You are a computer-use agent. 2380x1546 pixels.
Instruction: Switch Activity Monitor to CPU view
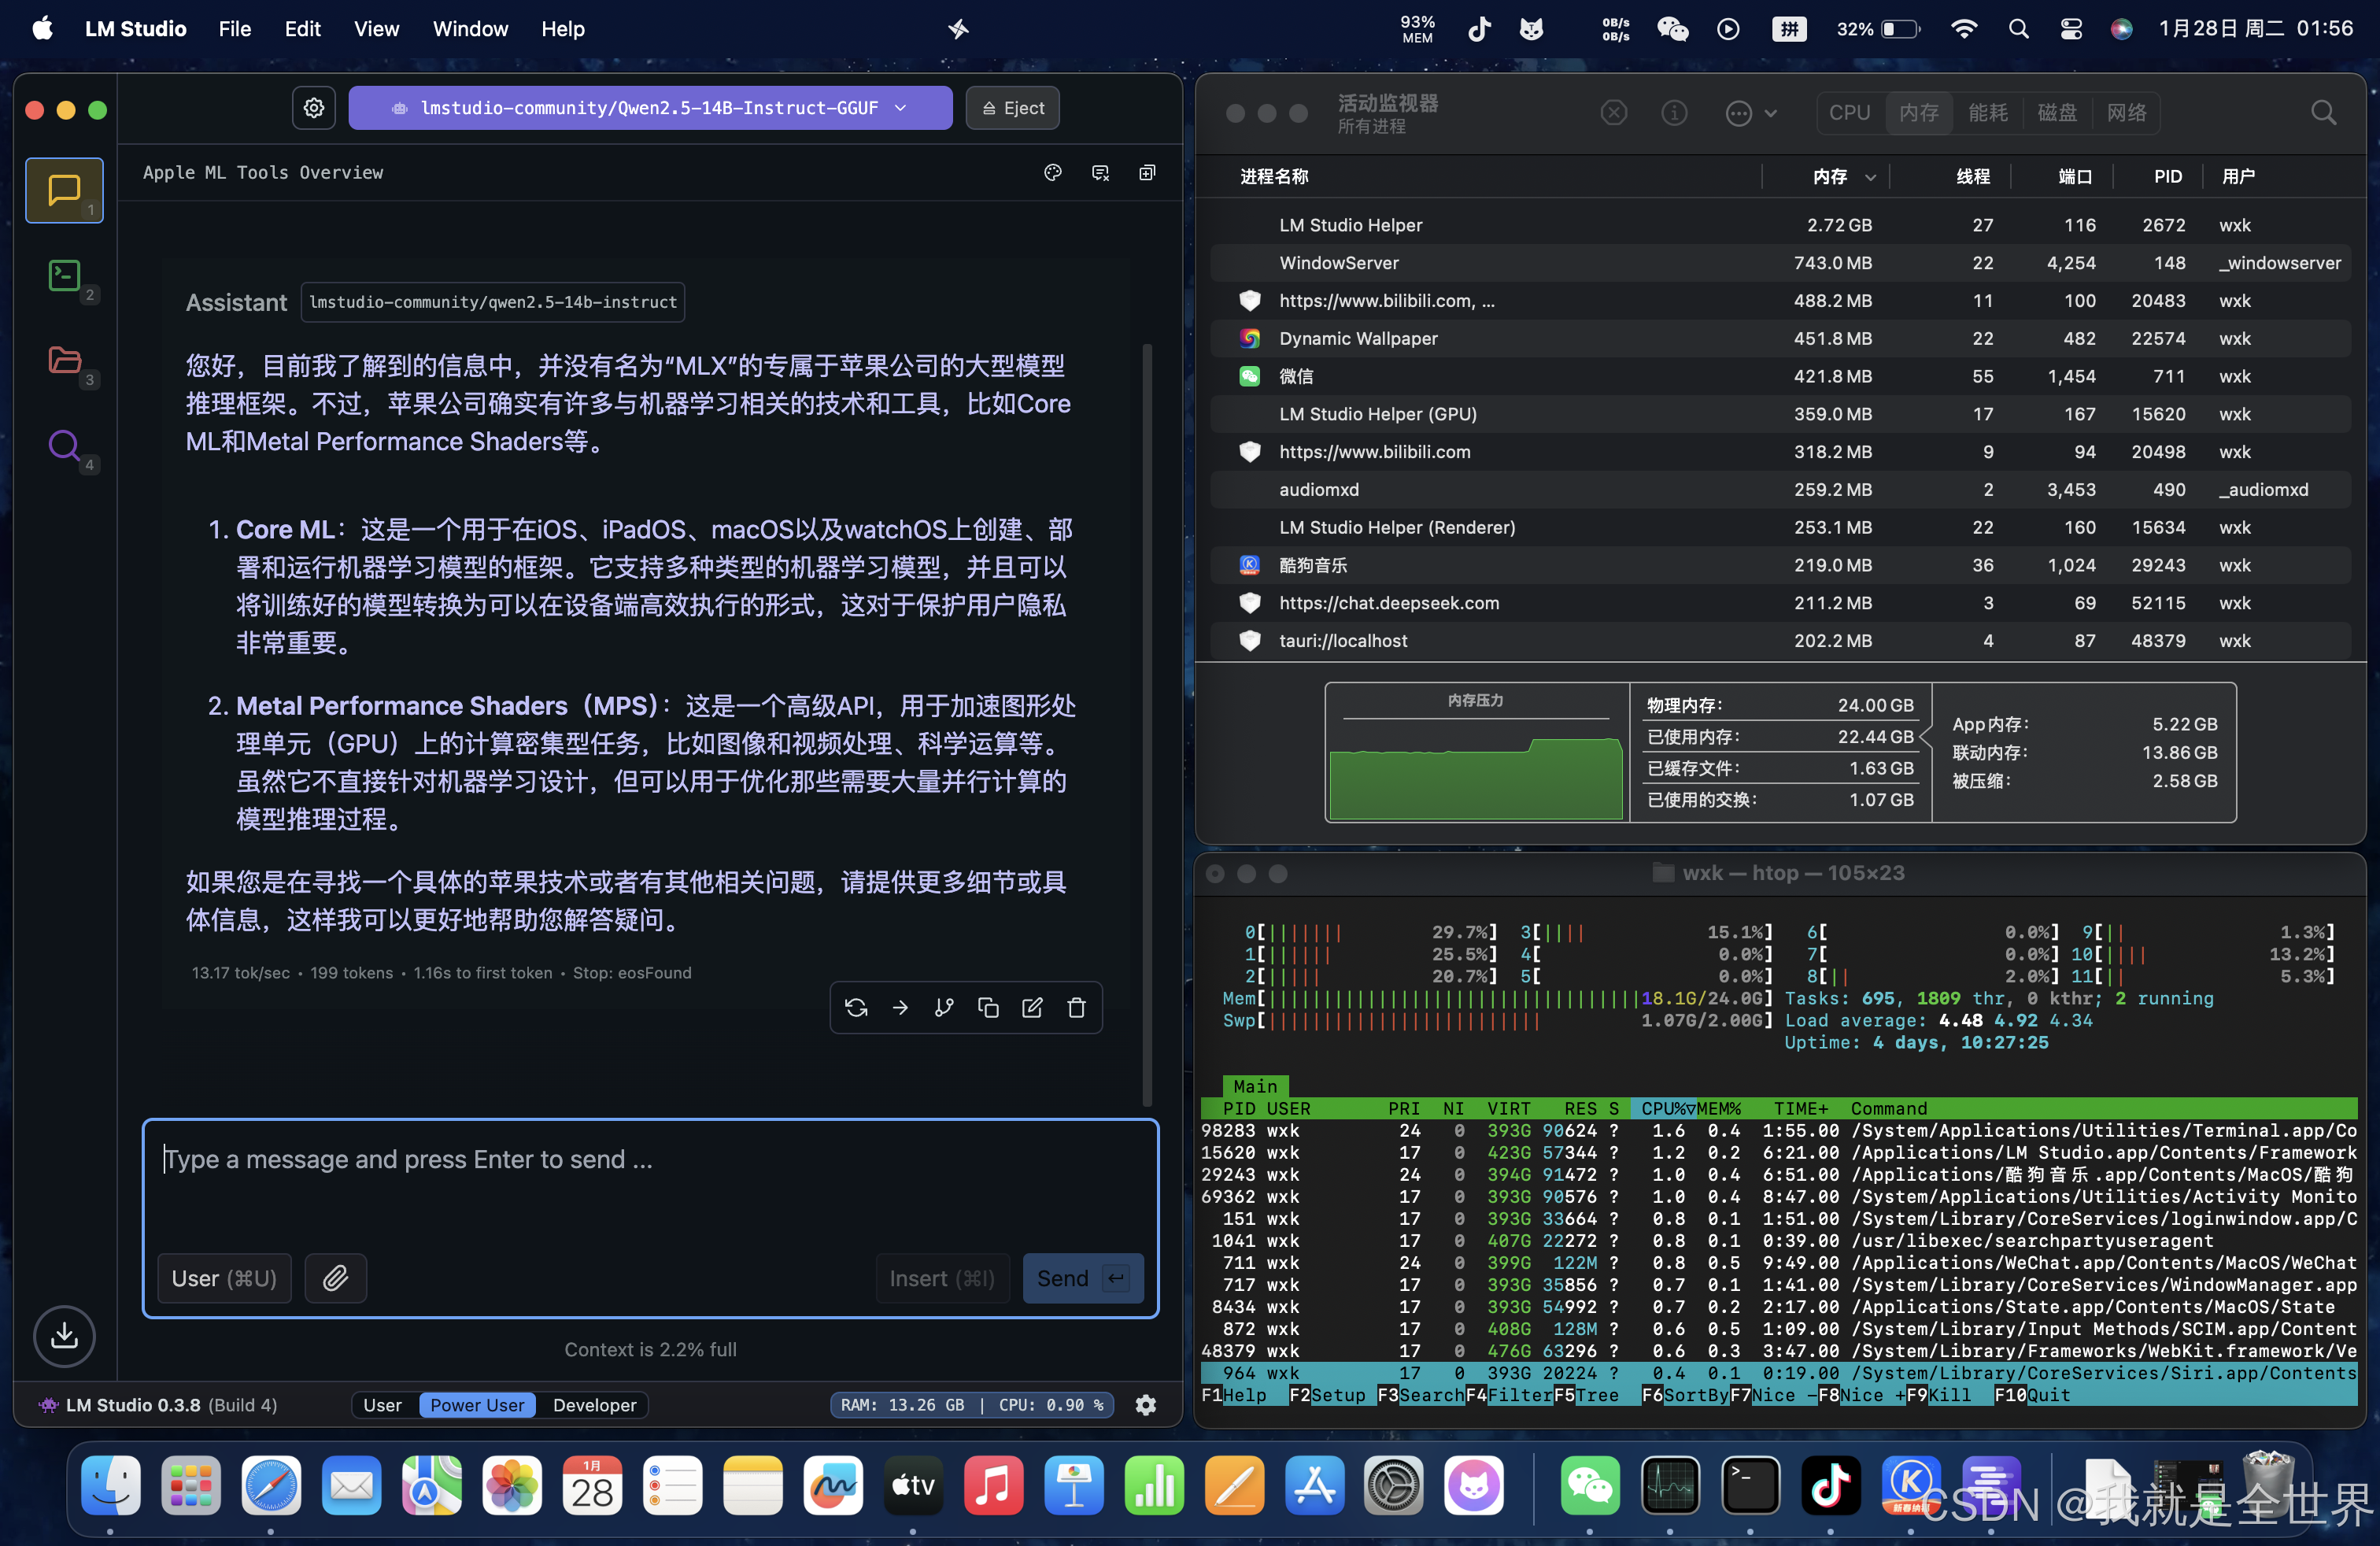[x=1849, y=112]
